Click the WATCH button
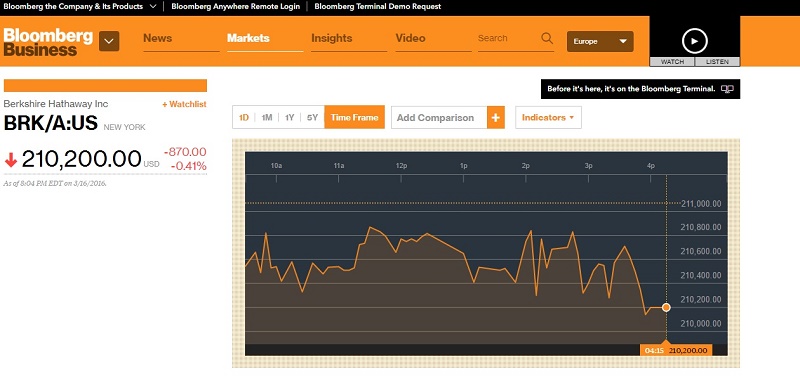Viewport: 800px width, 388px height. point(672,62)
